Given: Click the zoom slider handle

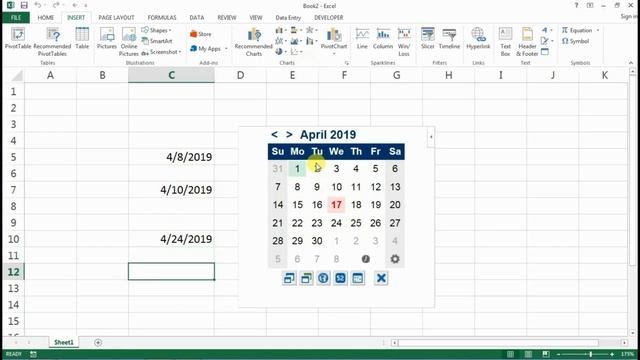Looking at the screenshot, I should pyautogui.click(x=591, y=354).
